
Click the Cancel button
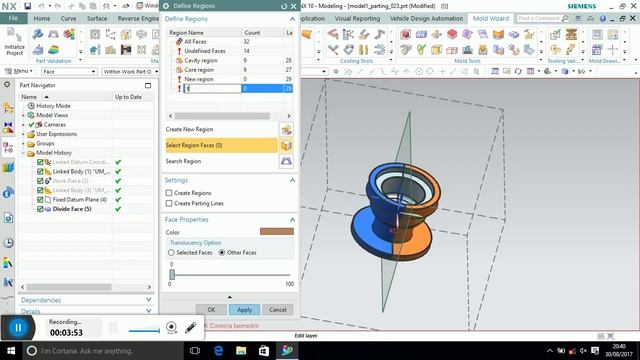pos(278,310)
